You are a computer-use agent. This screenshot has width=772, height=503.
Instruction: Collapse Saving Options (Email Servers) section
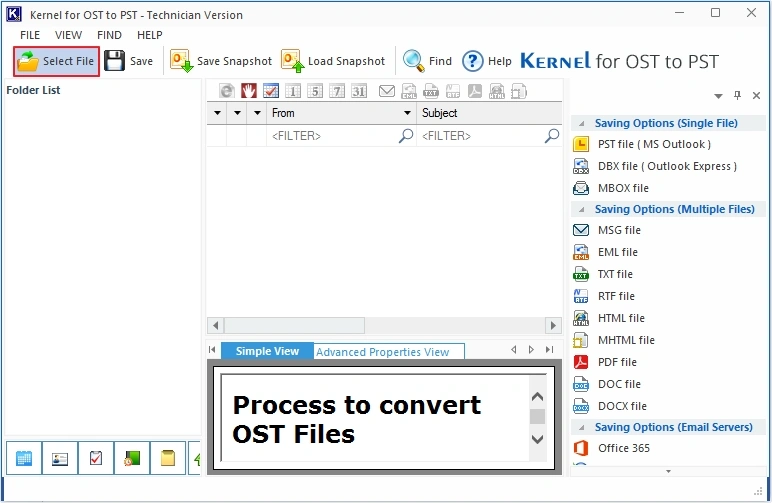tap(581, 428)
